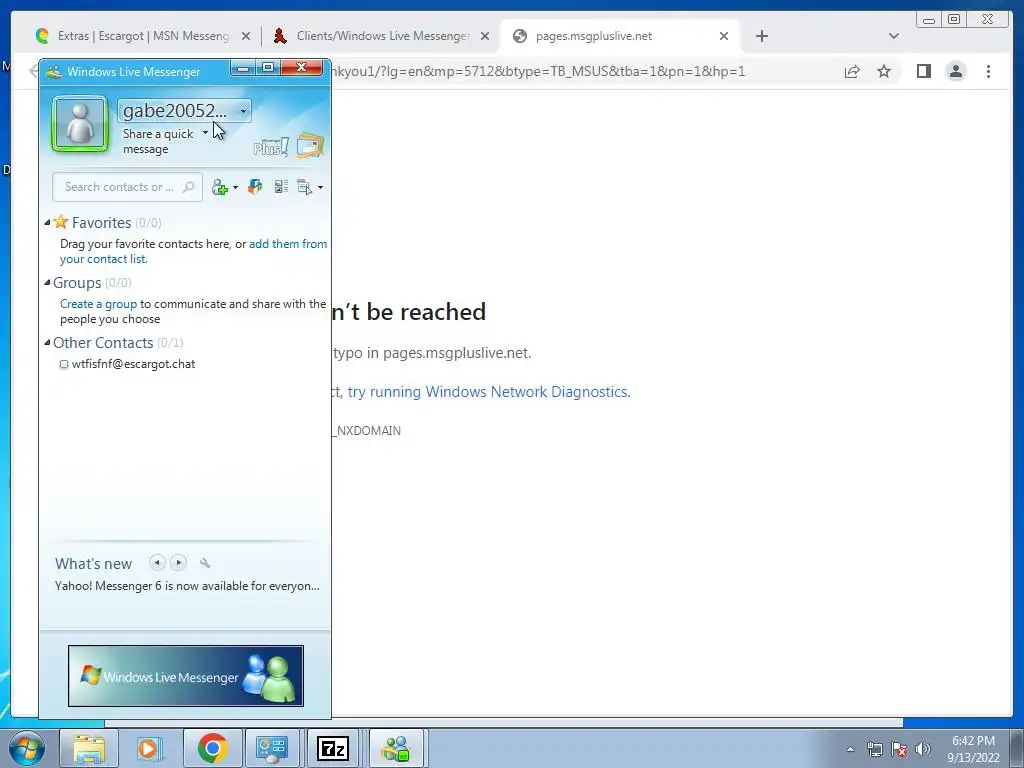Click the Favorites star icon
The image size is (1024, 768).
click(61, 222)
